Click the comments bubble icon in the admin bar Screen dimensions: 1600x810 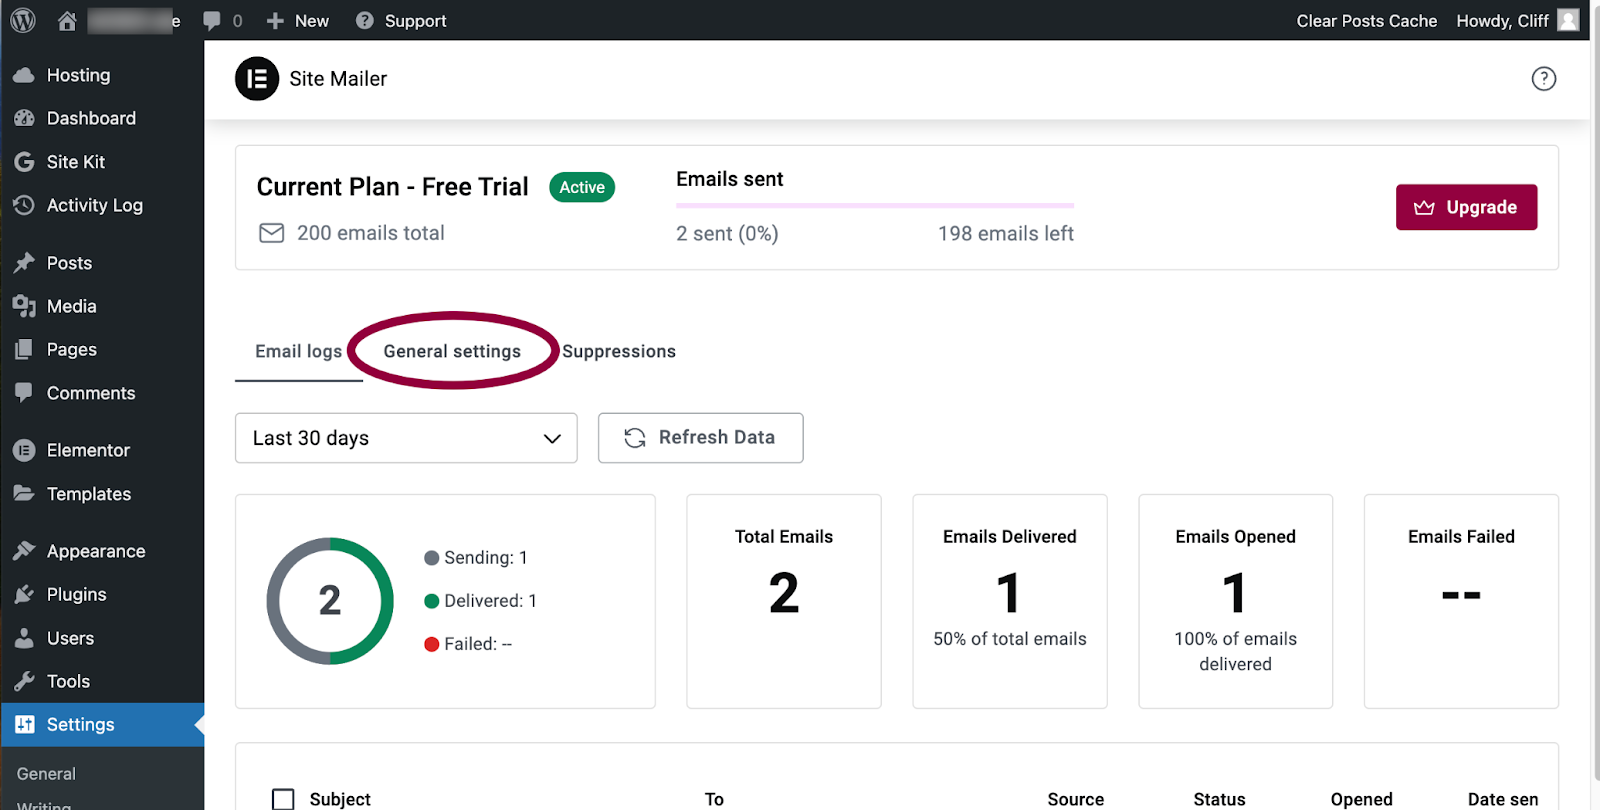pos(212,21)
